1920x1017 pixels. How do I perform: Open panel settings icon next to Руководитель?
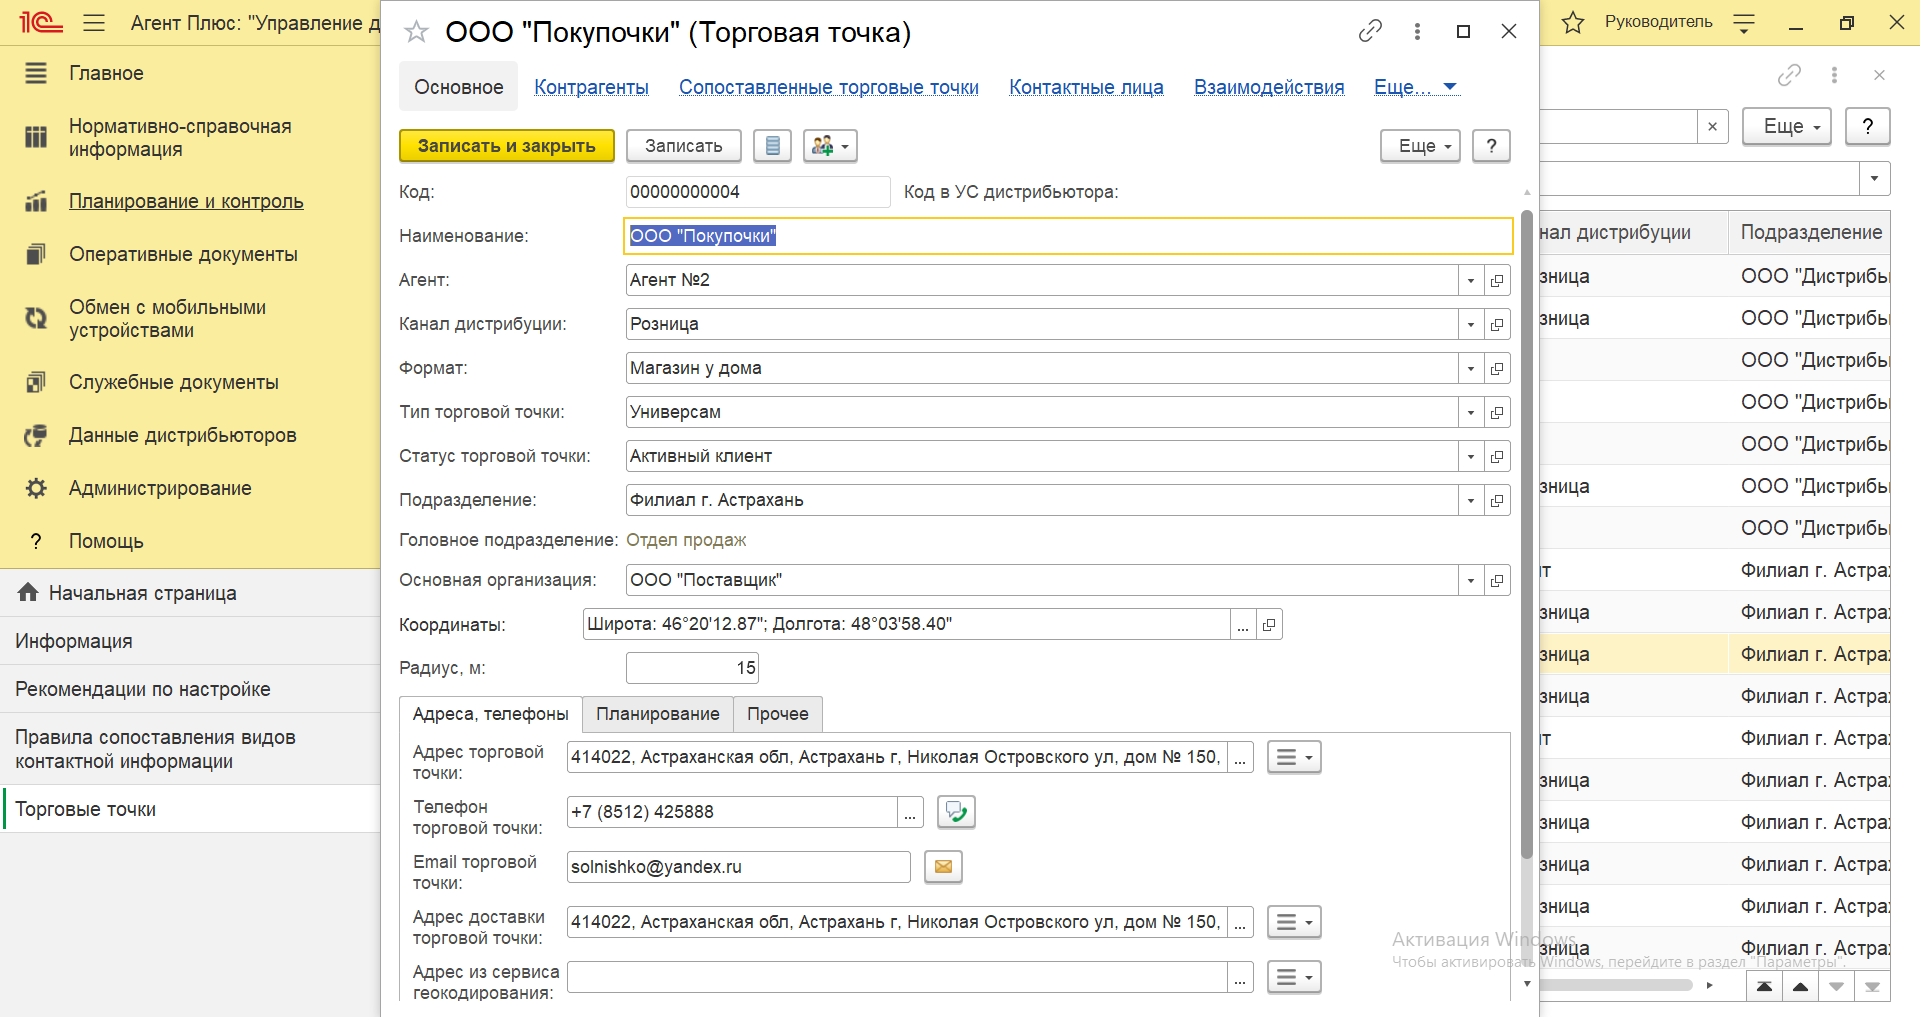[x=1744, y=22]
